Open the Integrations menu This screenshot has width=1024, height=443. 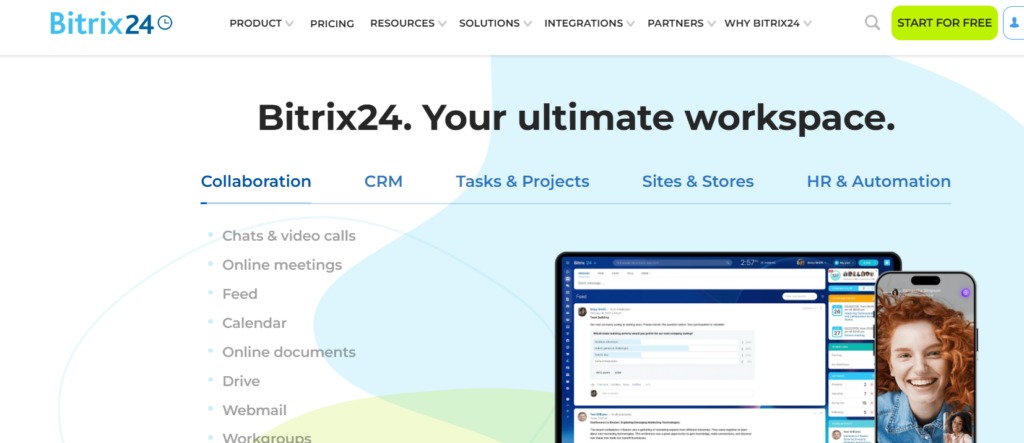click(589, 23)
